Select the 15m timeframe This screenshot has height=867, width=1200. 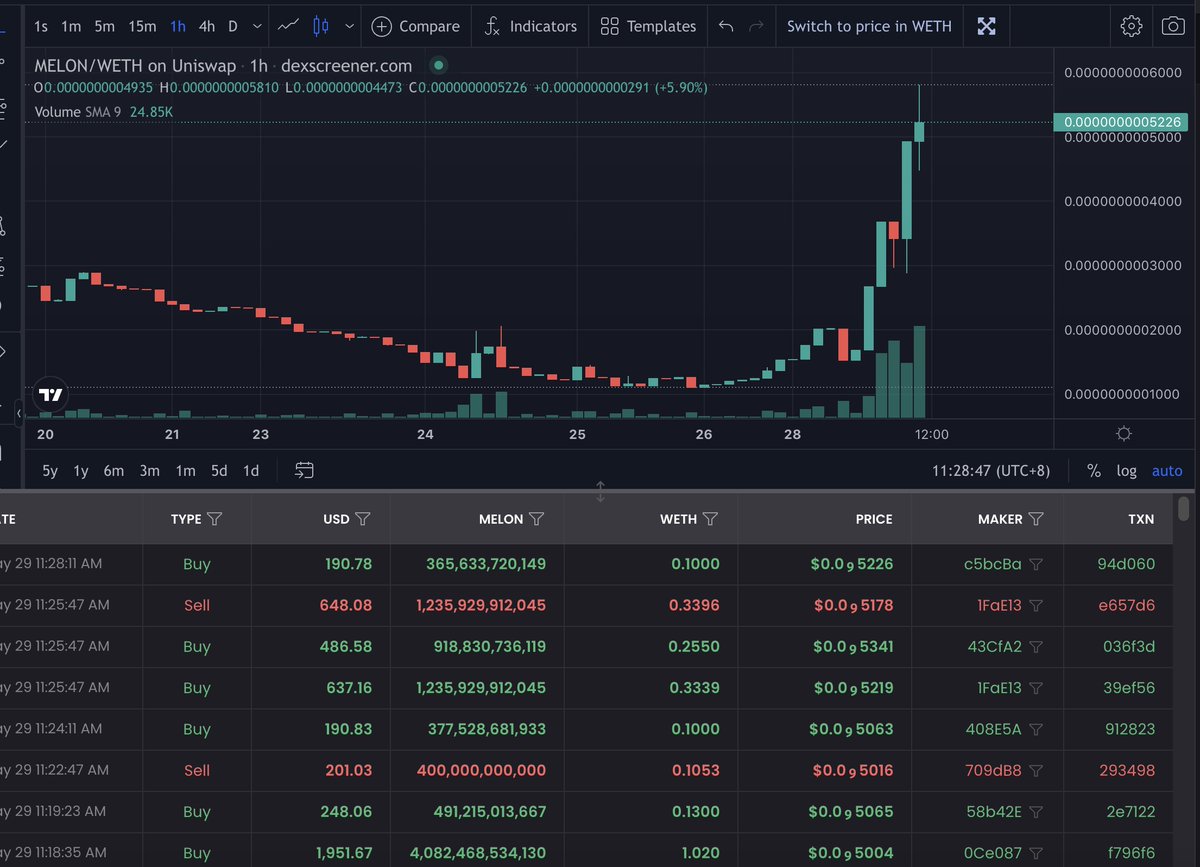pyautogui.click(x=142, y=26)
